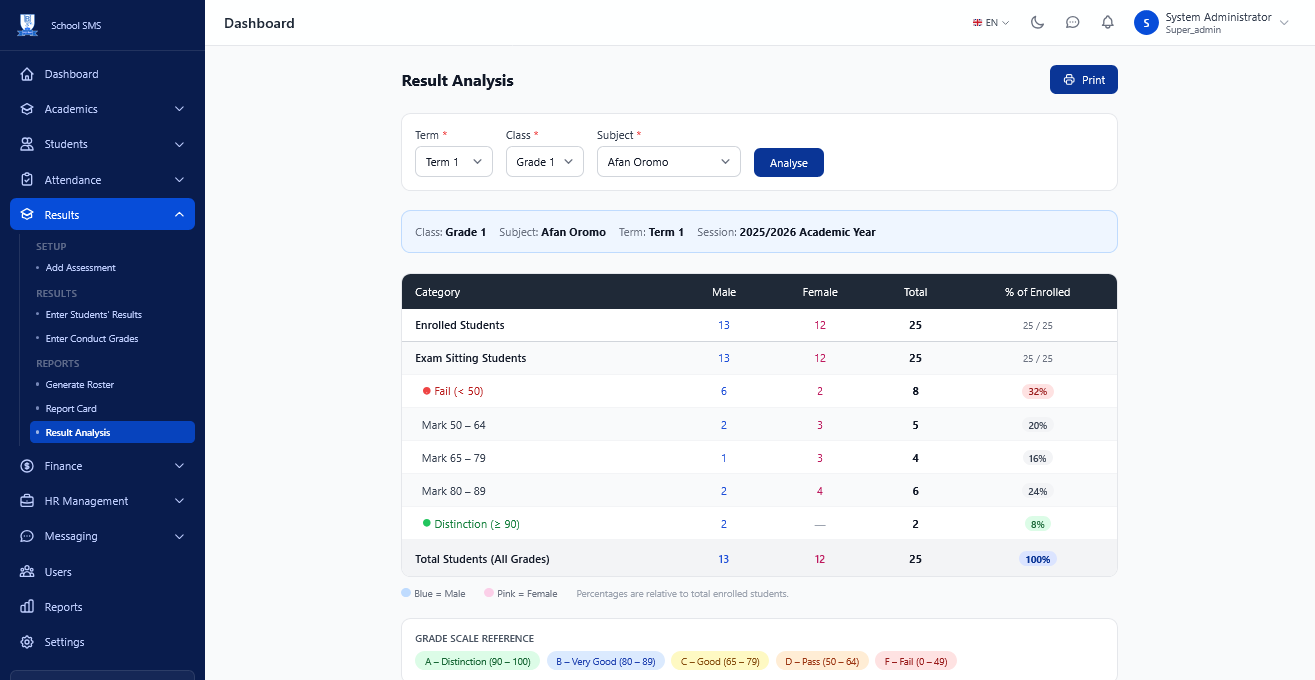This screenshot has width=1315, height=680.
Task: Click the printer icon on Print button
Action: click(x=1069, y=80)
